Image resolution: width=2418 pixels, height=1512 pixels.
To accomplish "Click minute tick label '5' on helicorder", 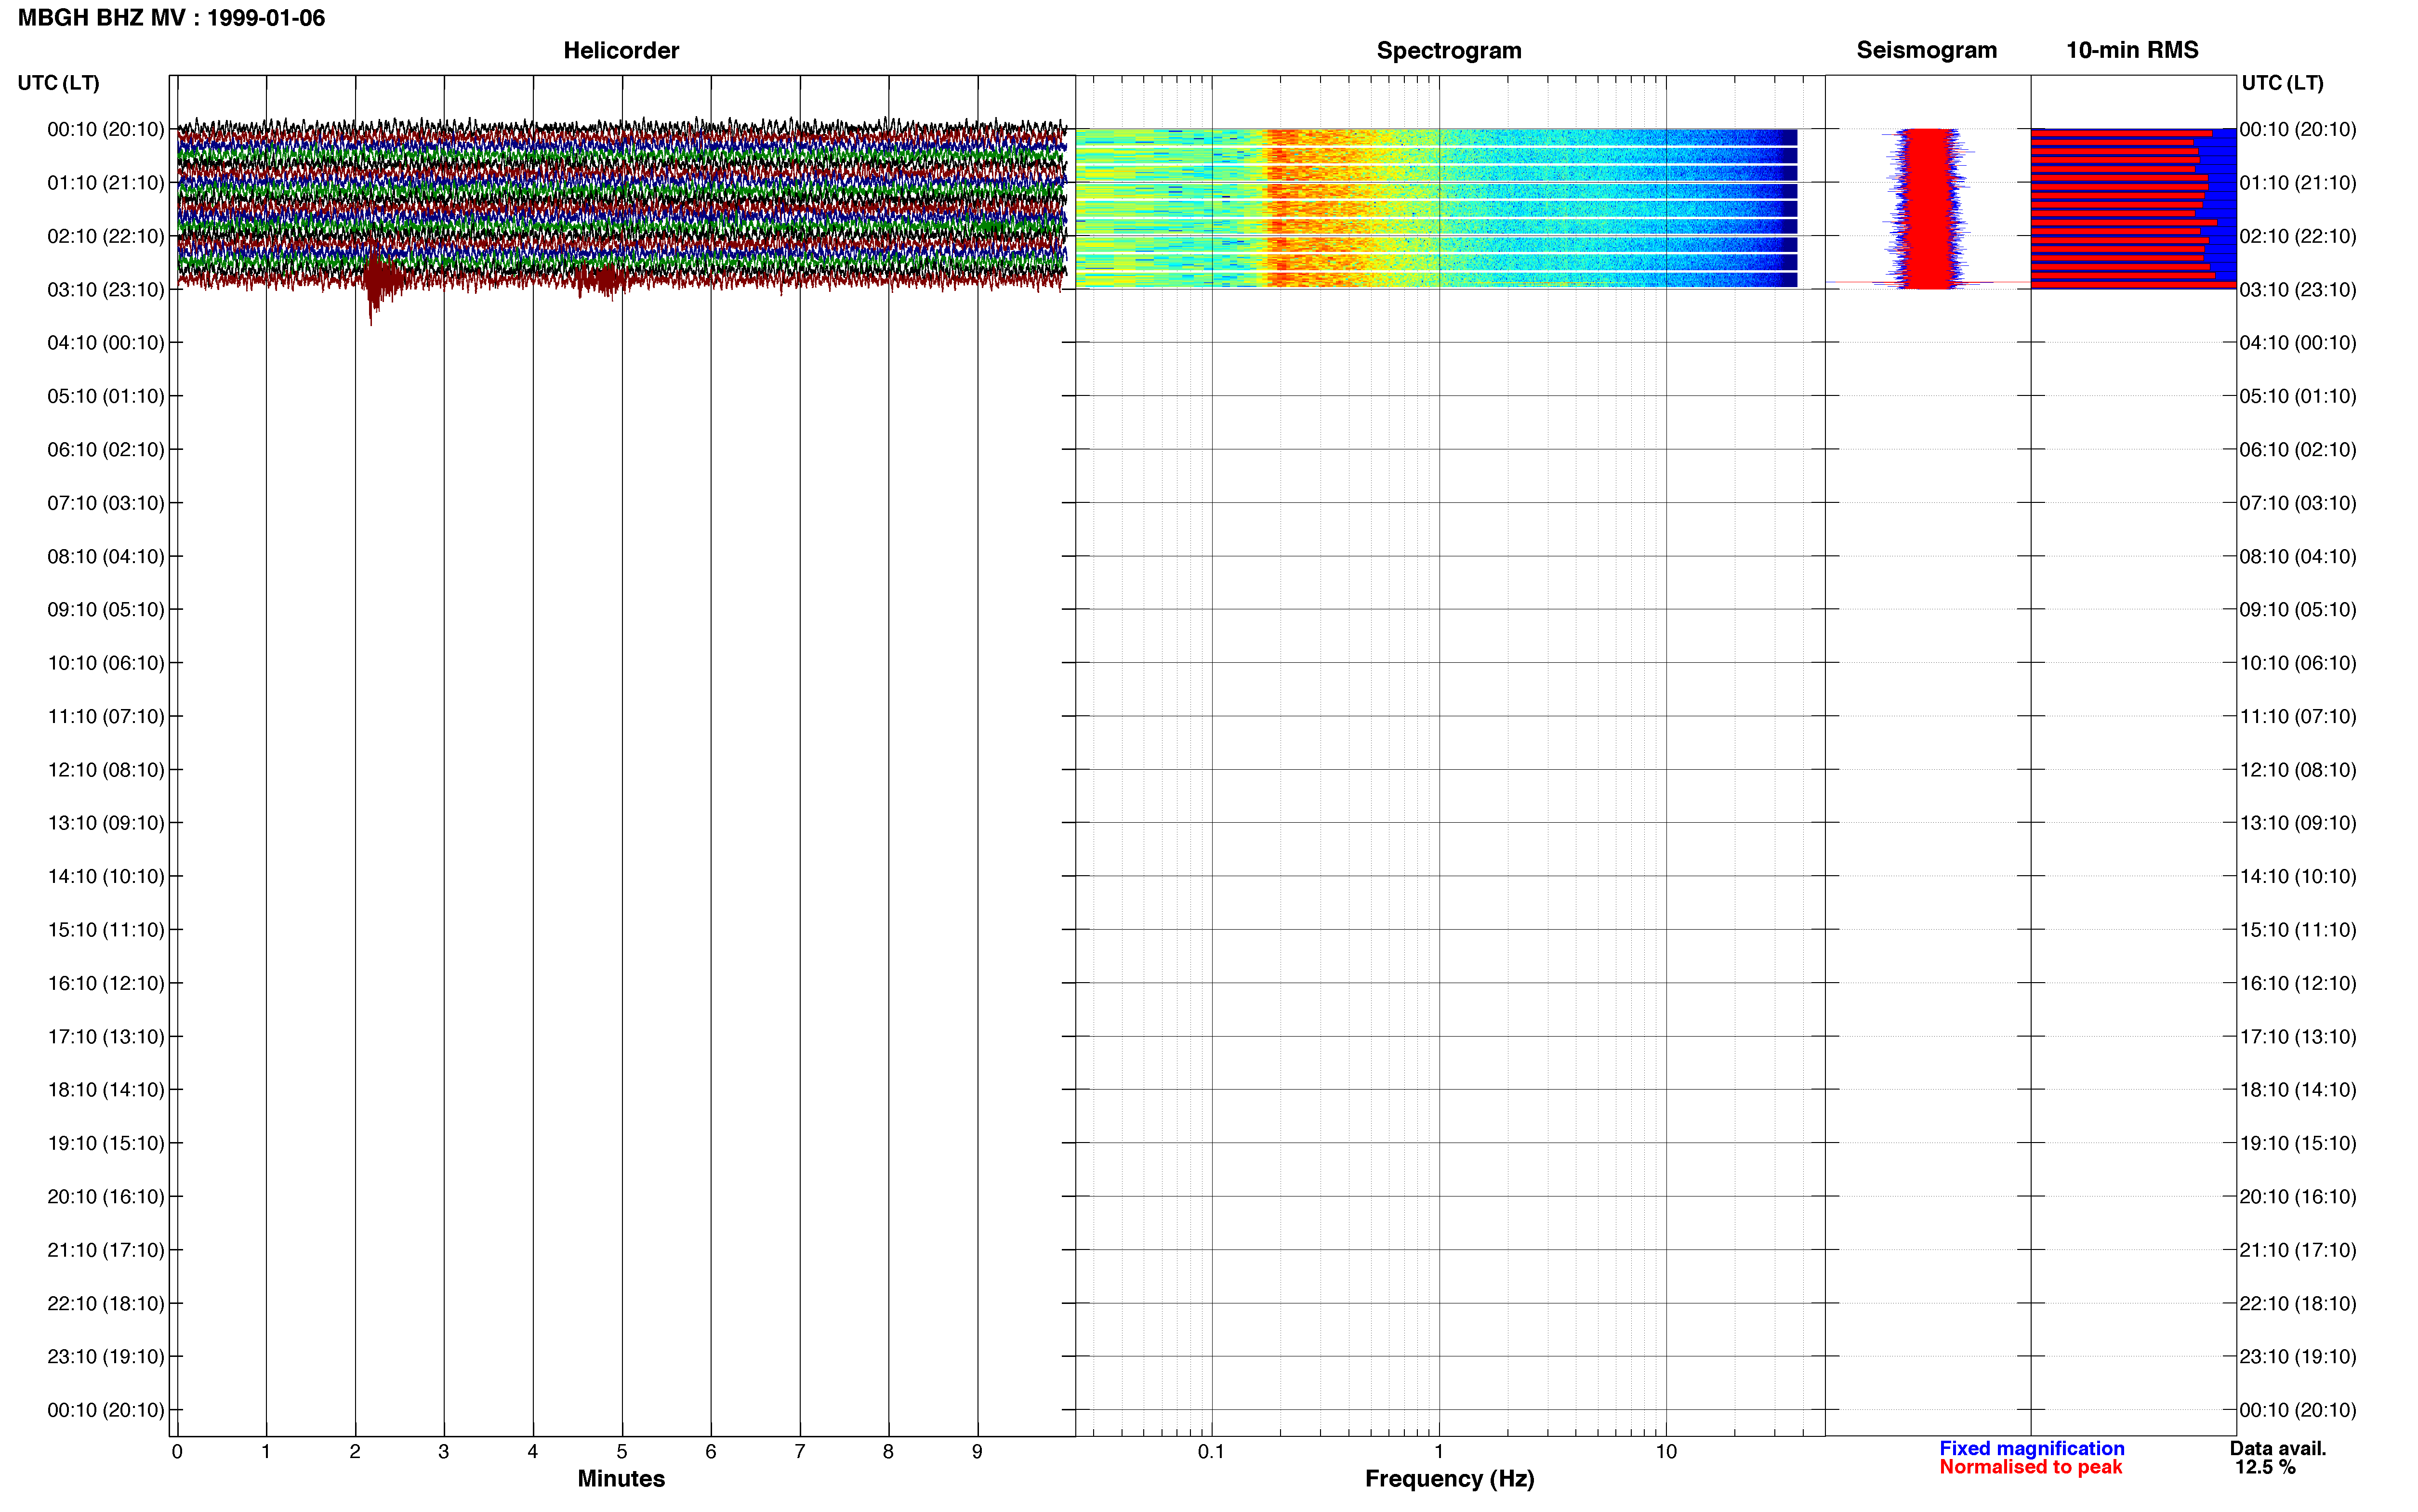I will coord(622,1452).
